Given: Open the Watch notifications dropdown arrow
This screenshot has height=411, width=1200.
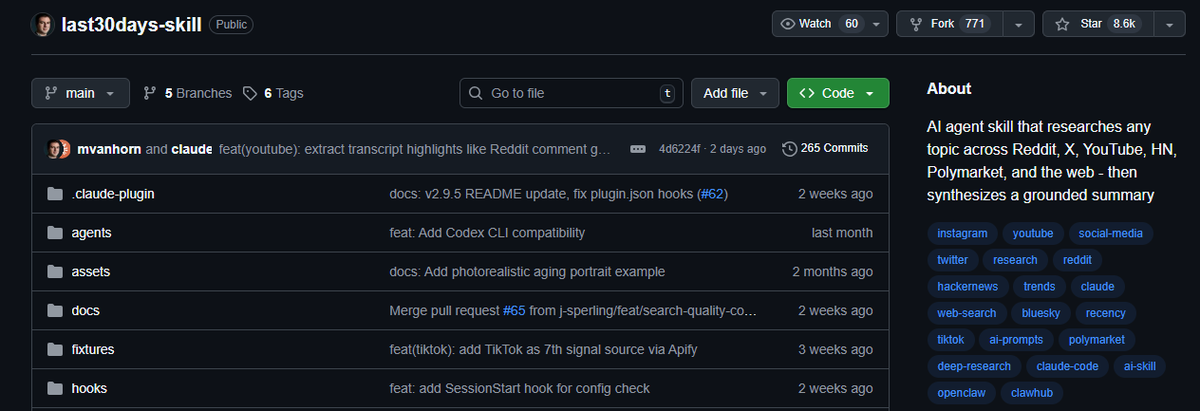Looking at the screenshot, I should (877, 24).
